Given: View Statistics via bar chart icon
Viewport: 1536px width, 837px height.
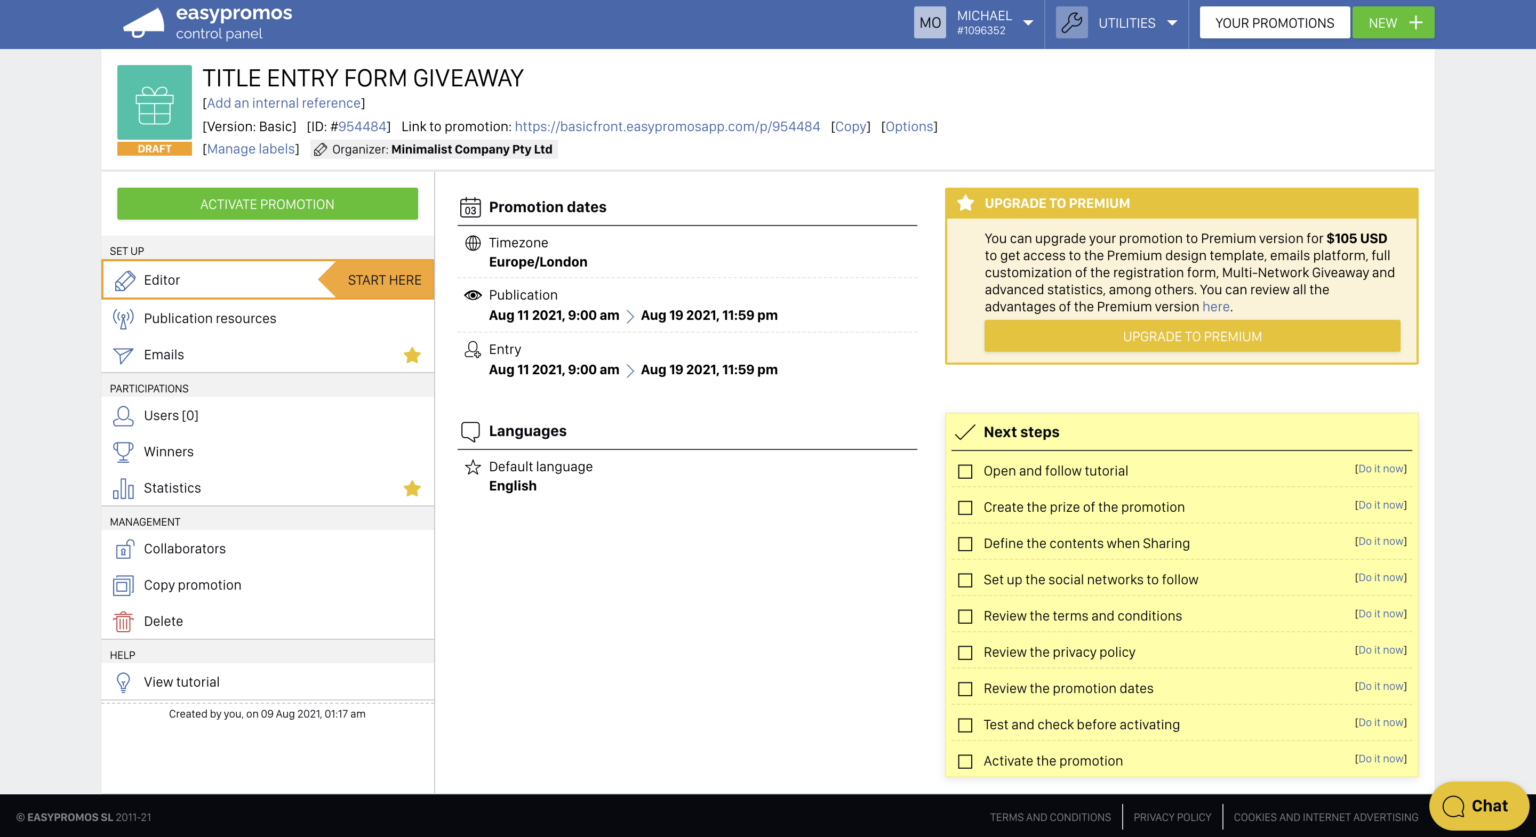Looking at the screenshot, I should click(x=123, y=488).
